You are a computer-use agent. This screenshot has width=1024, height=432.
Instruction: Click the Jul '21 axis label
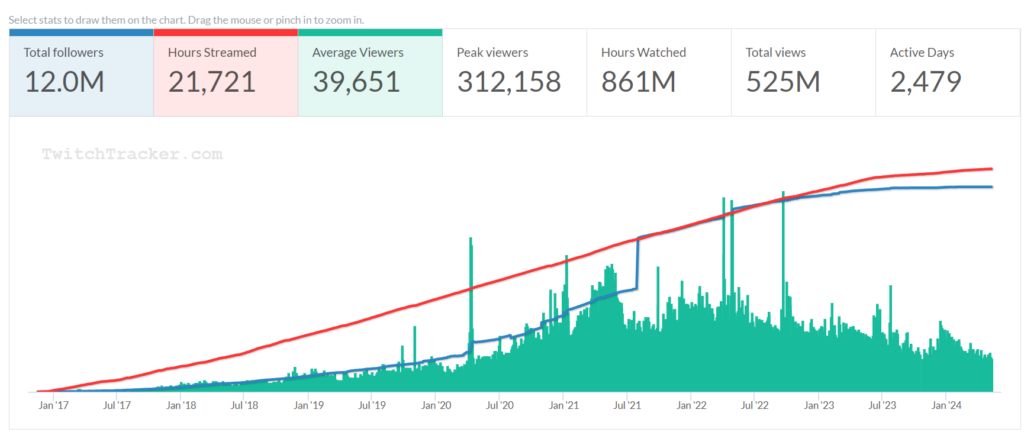click(x=628, y=406)
